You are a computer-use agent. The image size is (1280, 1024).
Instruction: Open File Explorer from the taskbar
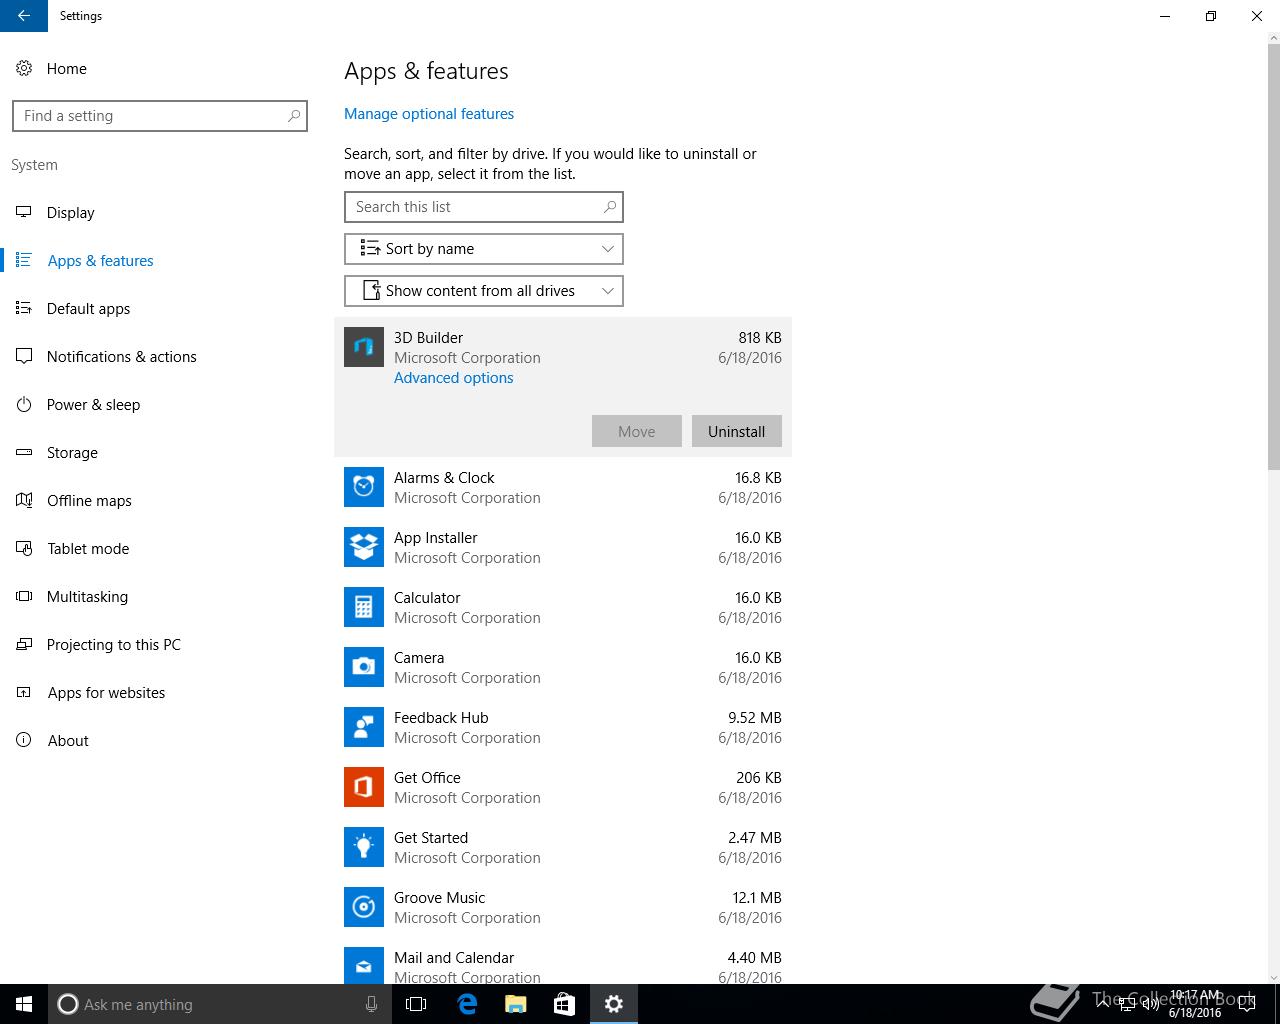(x=516, y=1004)
